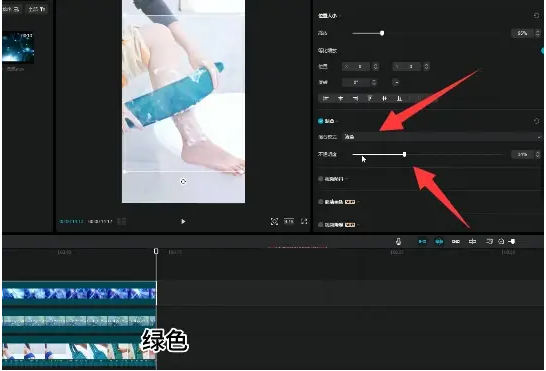
Task: Play the video preview
Action: tap(183, 221)
